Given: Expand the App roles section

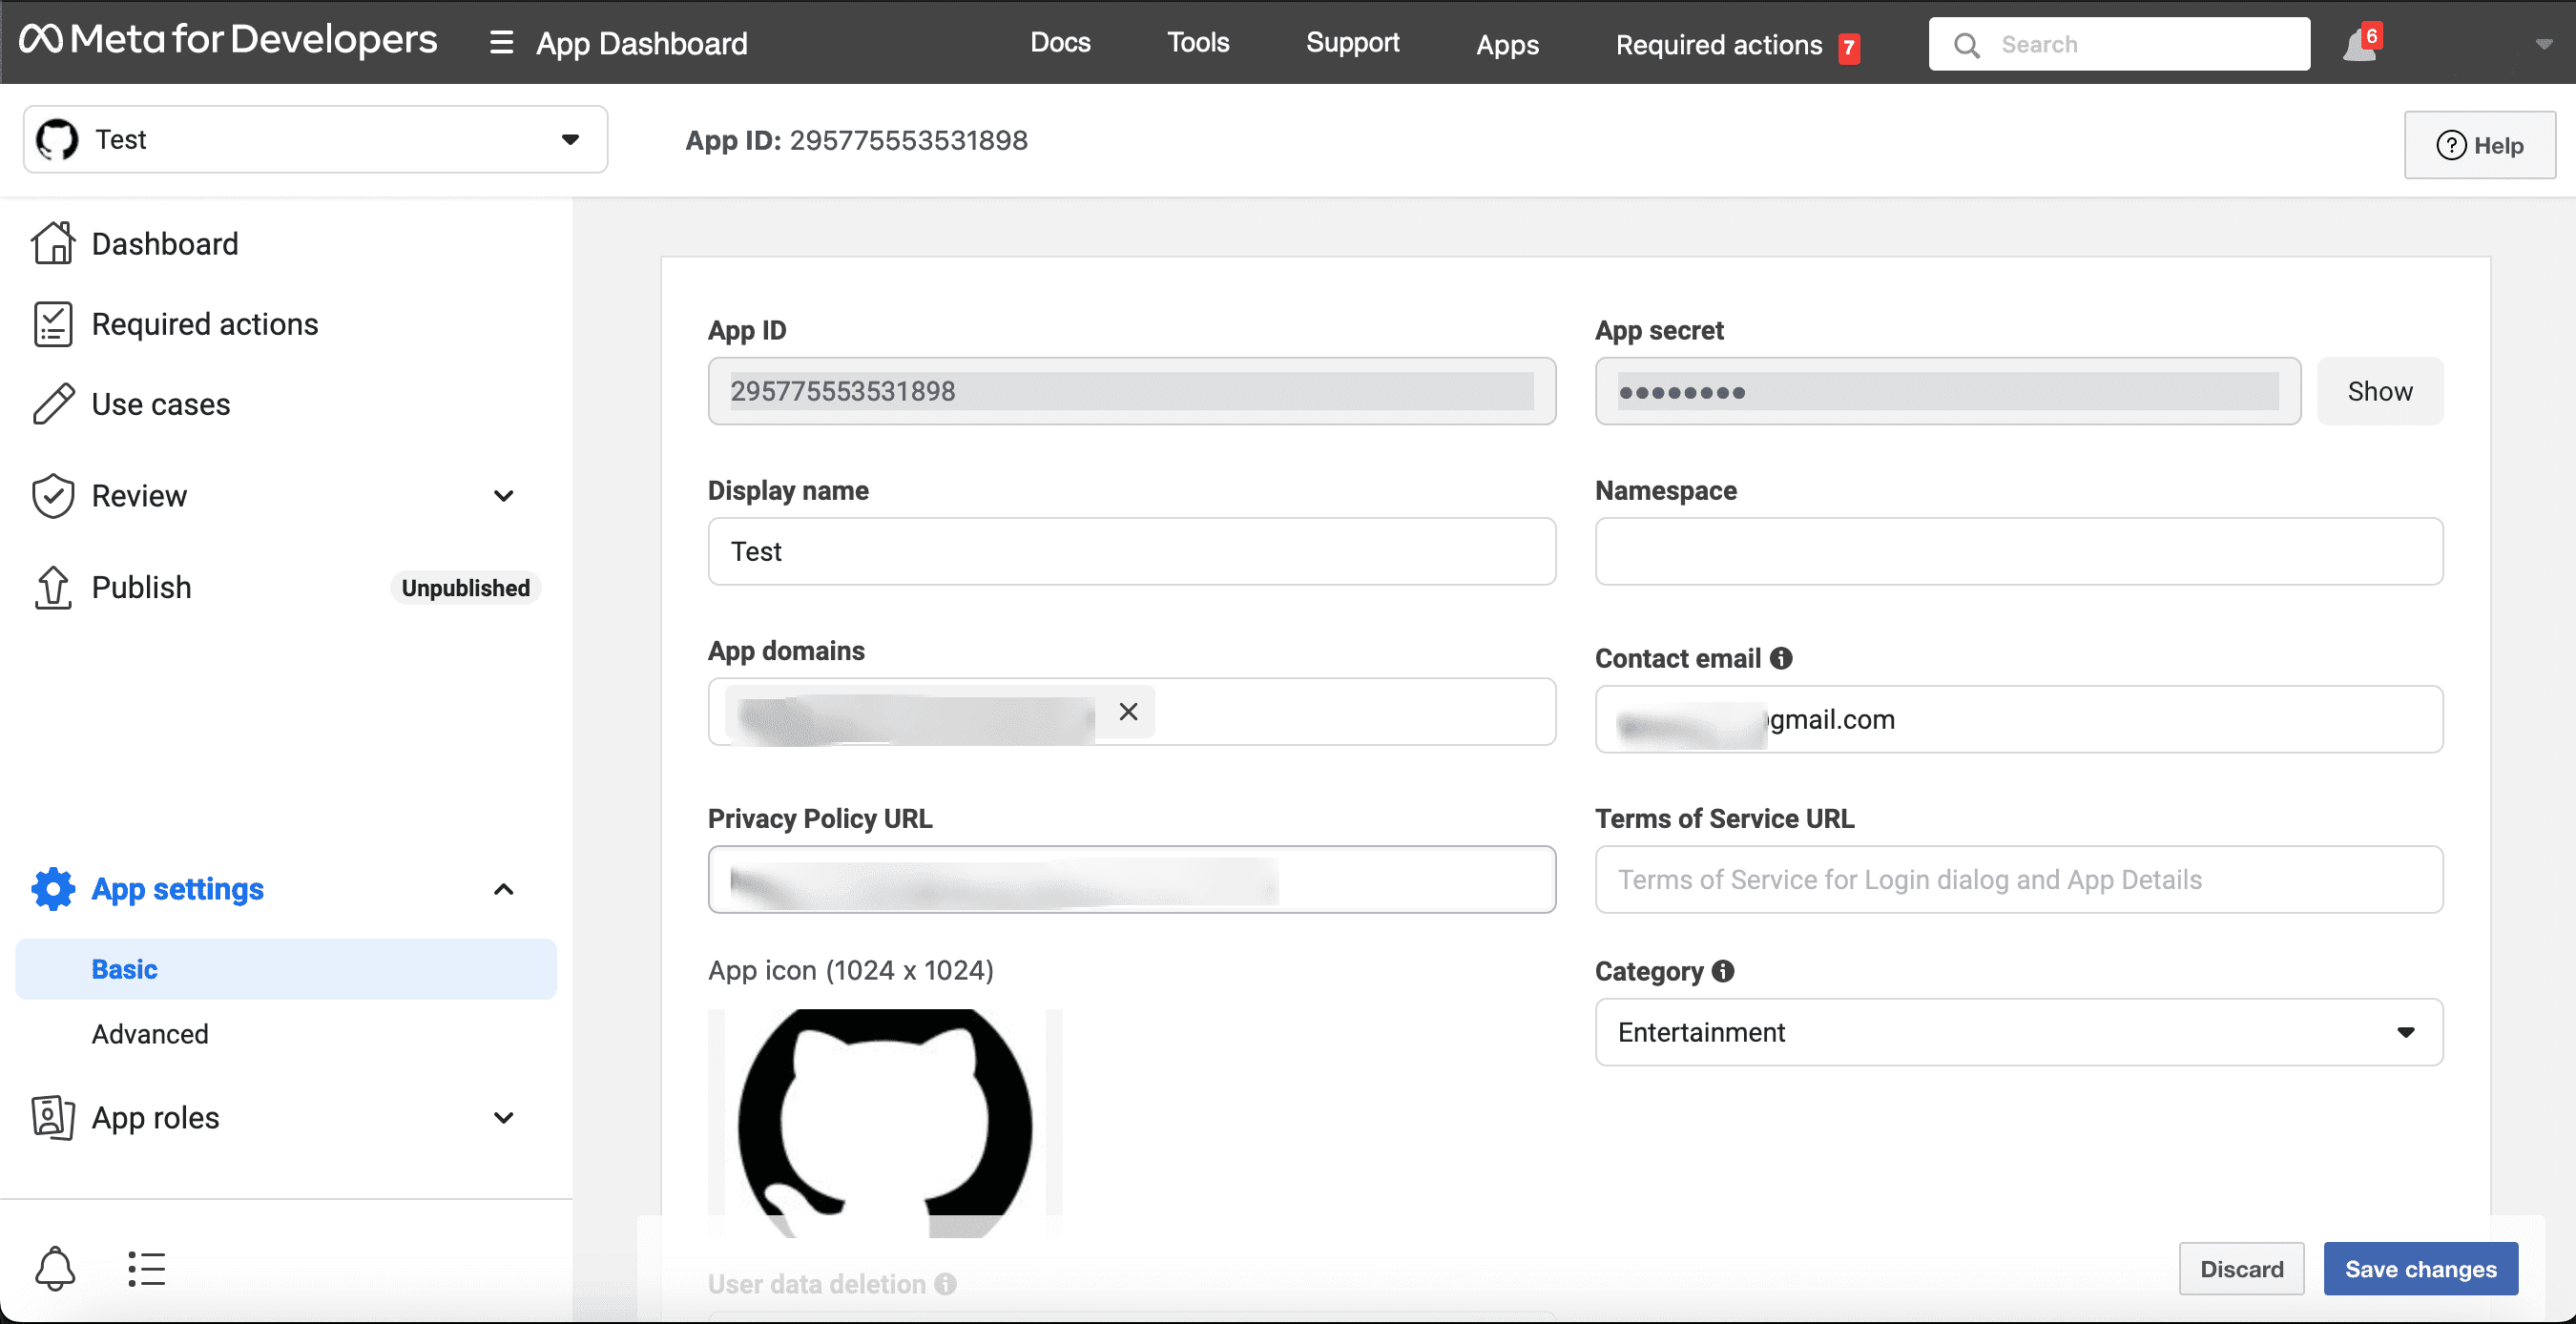Looking at the screenshot, I should [504, 1117].
